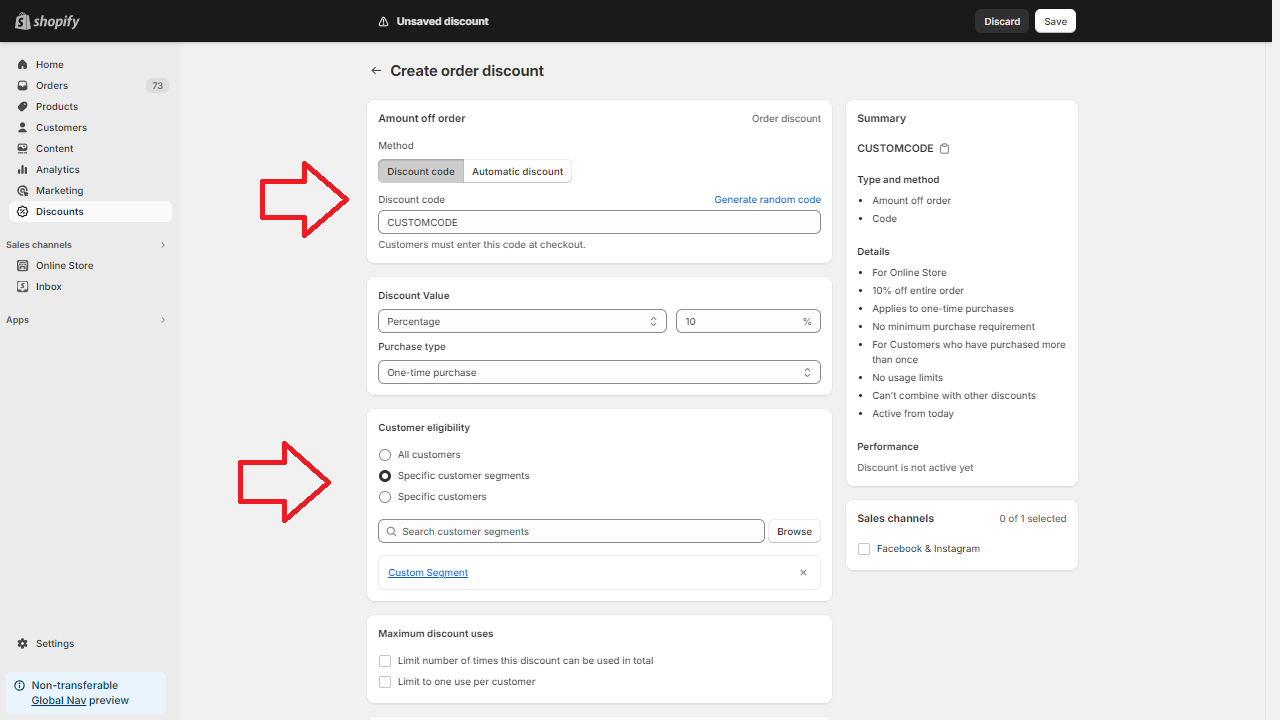Click the Customers person icon in sidebar

(23, 128)
